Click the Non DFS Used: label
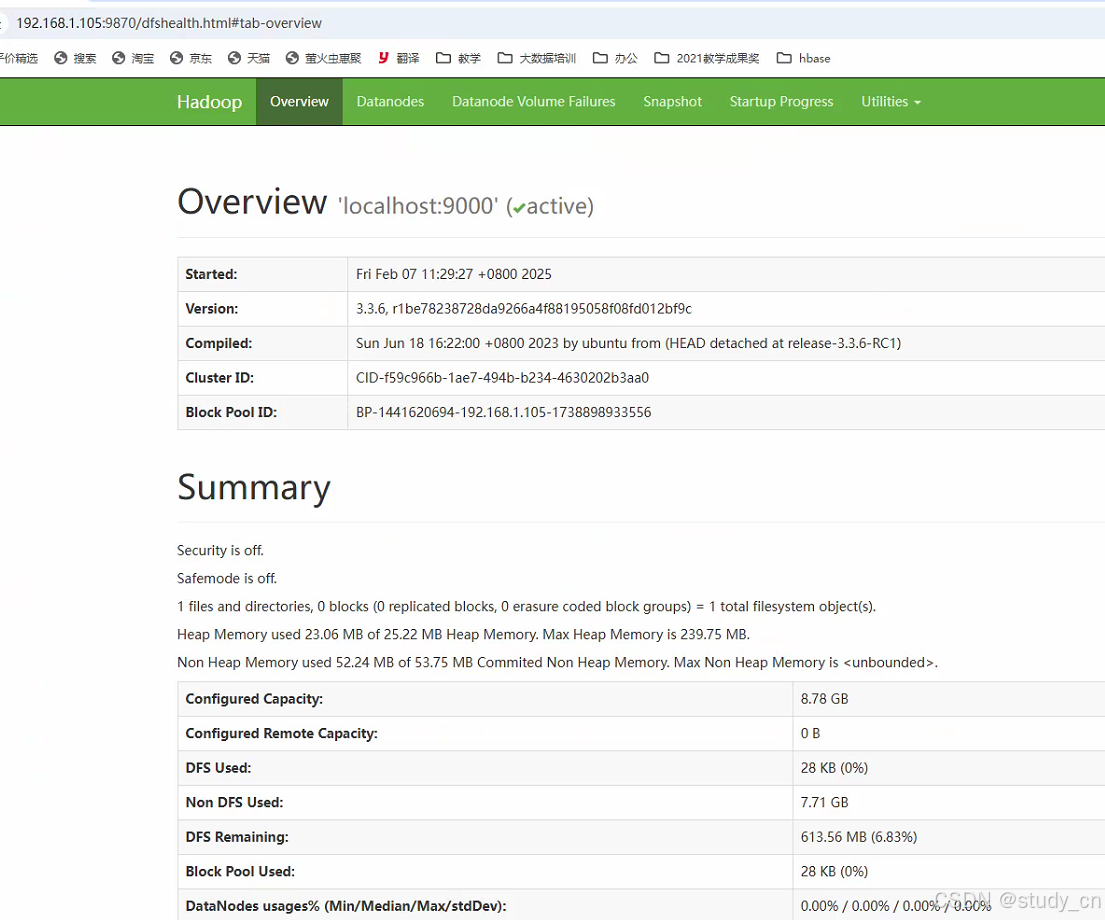This screenshot has height=920, width=1105. (x=234, y=802)
